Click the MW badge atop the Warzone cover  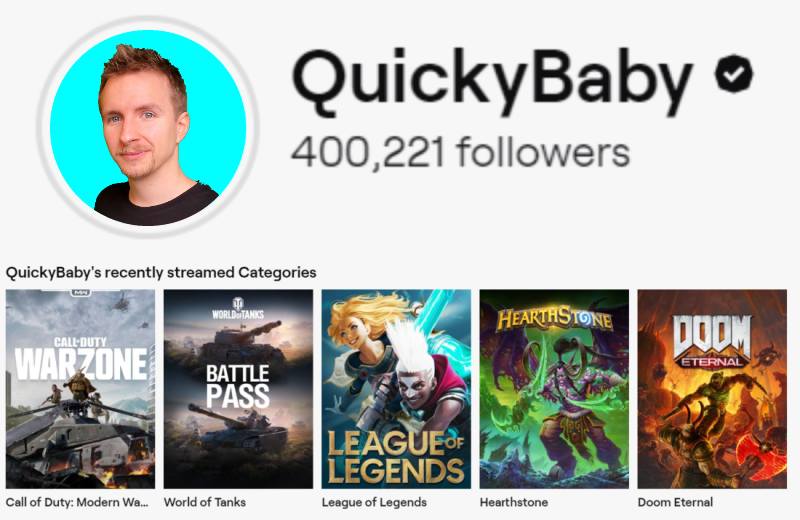80,292
